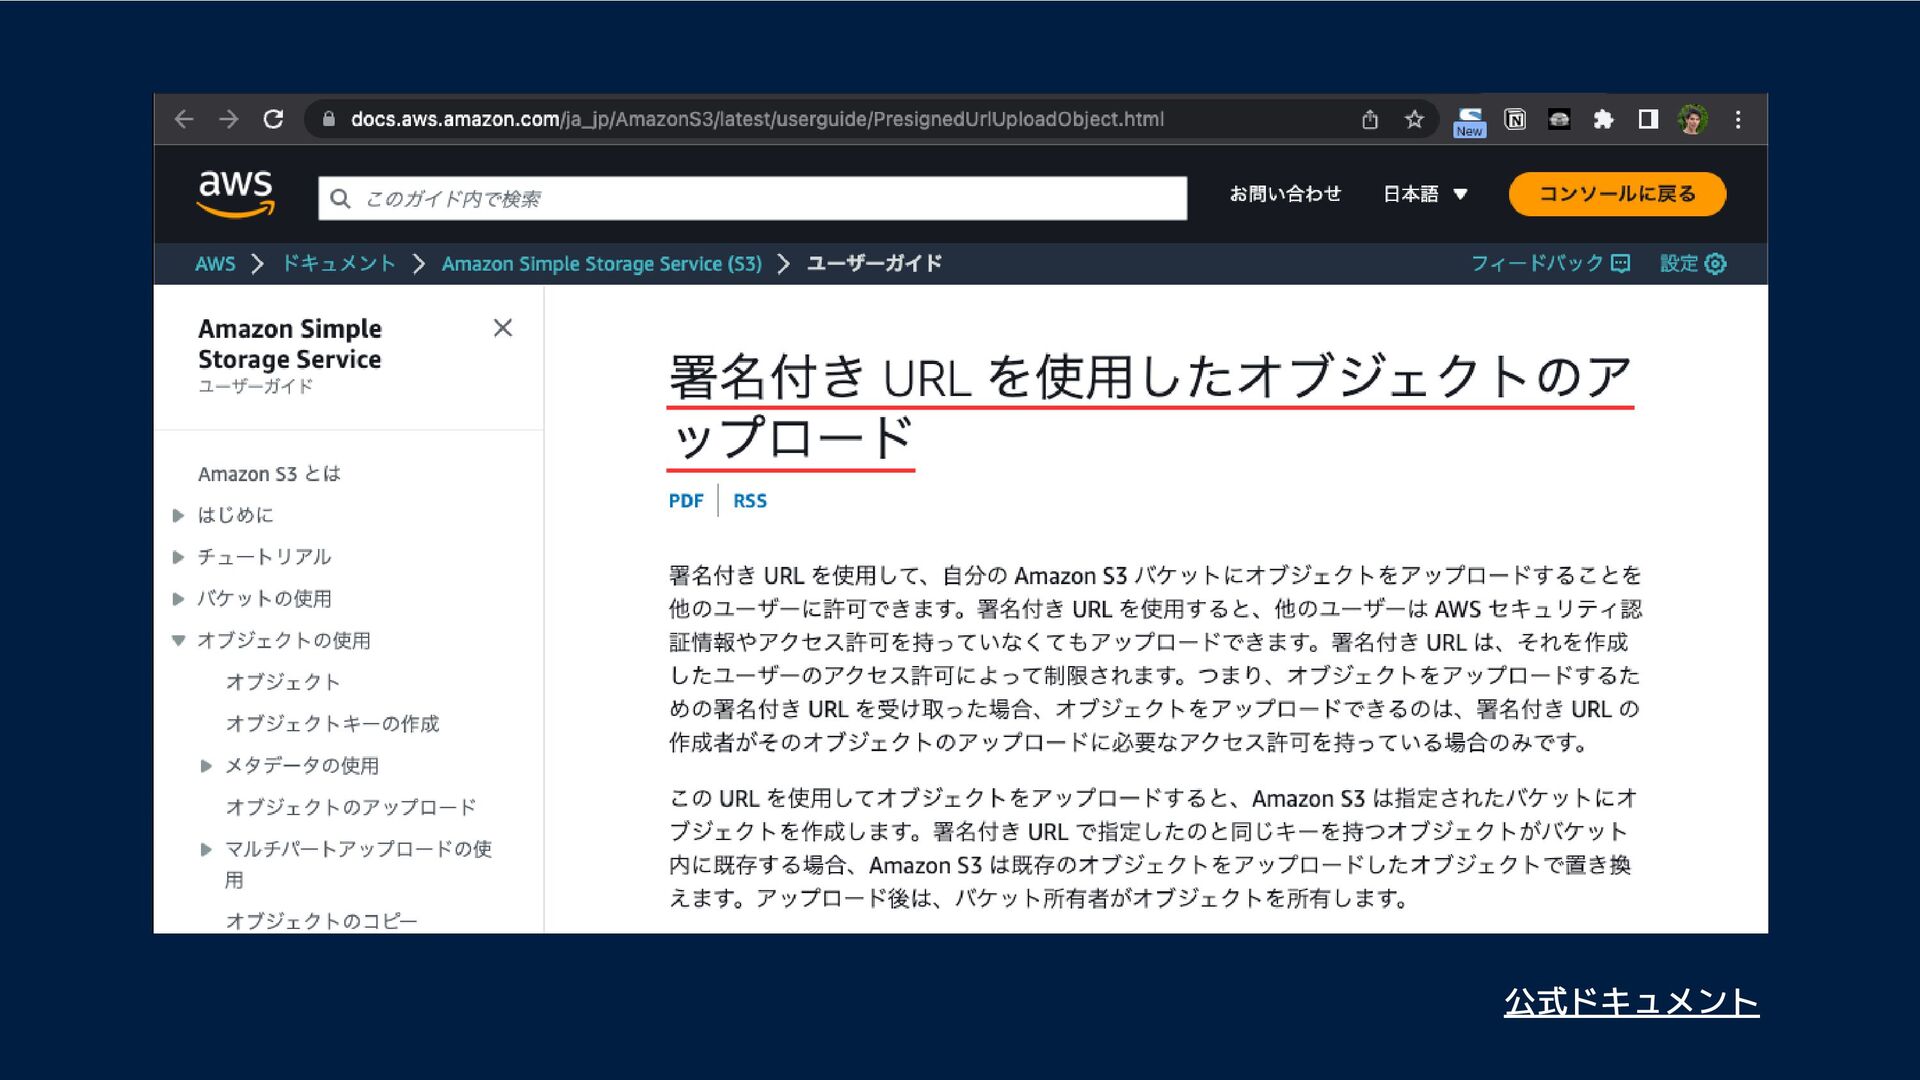
Task: Open オブジェクトのコピー in the sidebar
Action: (x=322, y=920)
